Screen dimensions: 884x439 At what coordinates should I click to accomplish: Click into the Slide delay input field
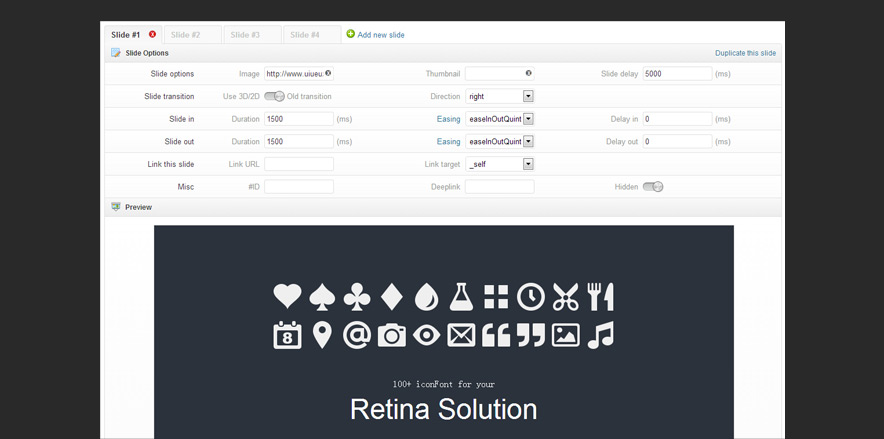tap(677, 74)
